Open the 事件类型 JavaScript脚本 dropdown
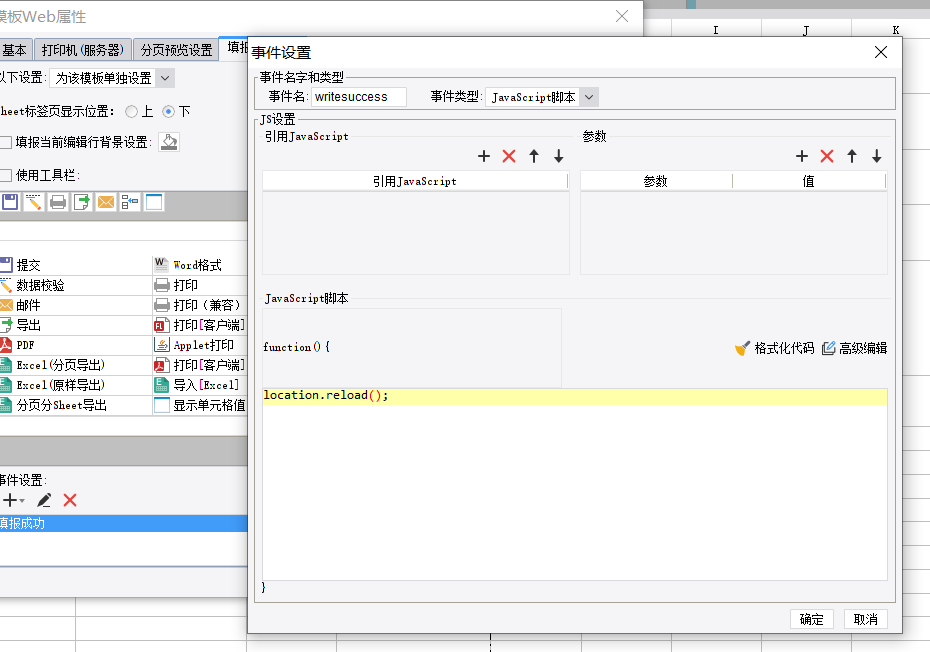The height and width of the screenshot is (652, 930). pos(588,97)
